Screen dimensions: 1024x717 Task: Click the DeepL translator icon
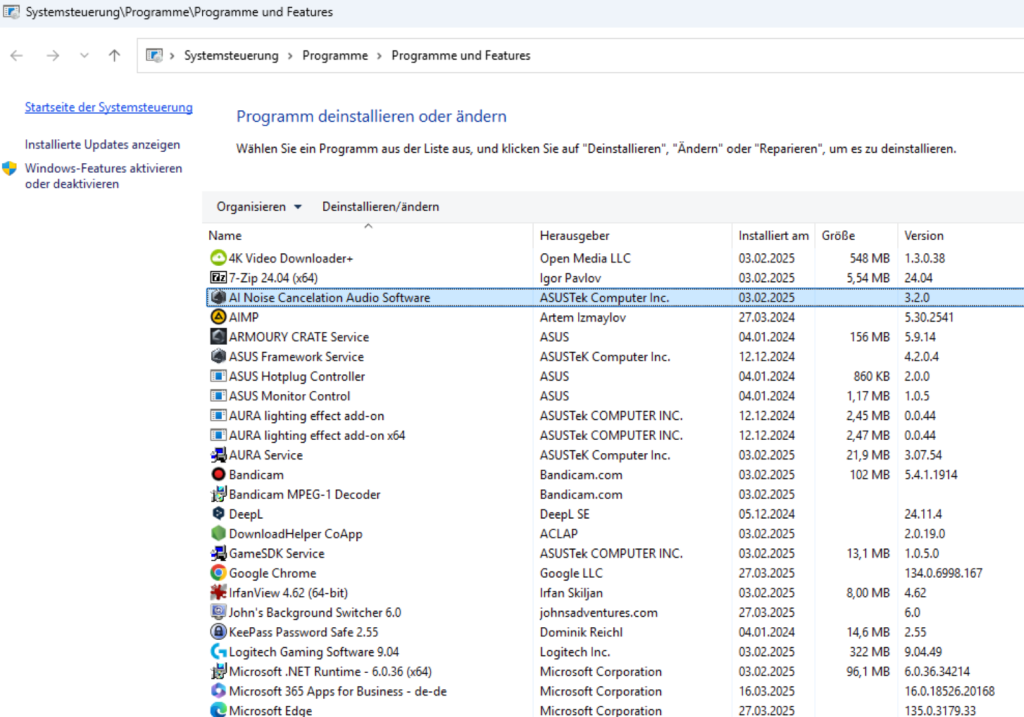[x=219, y=513]
